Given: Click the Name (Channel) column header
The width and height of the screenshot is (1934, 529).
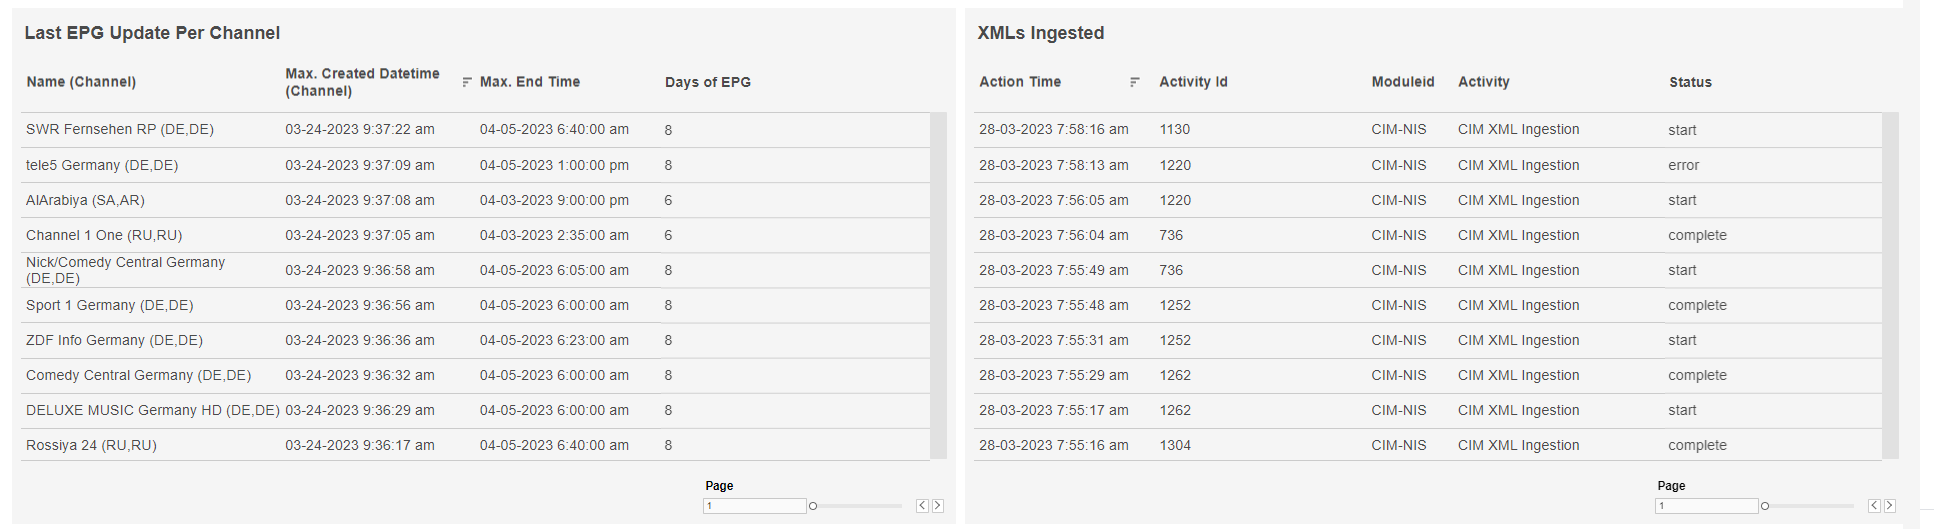Looking at the screenshot, I should pos(81,82).
